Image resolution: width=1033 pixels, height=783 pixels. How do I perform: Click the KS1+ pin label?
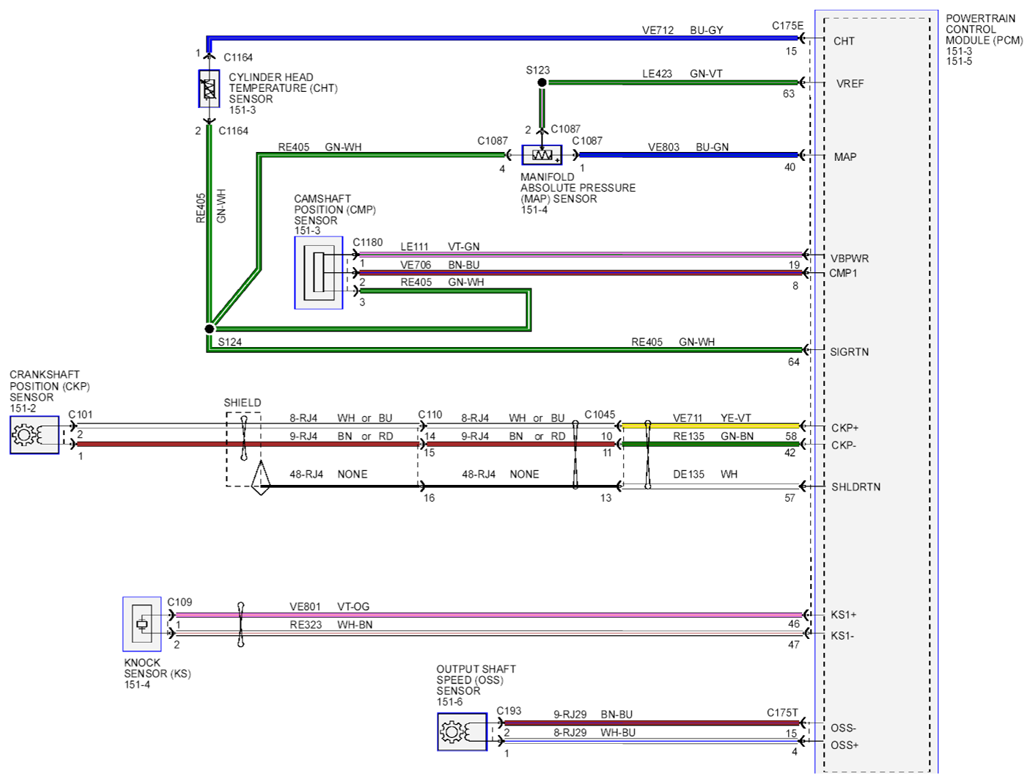click(x=843, y=614)
